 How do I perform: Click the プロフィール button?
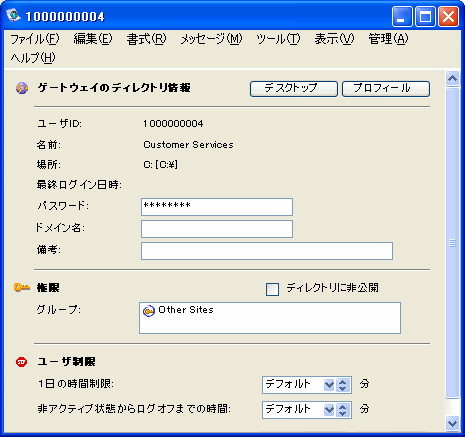386,89
